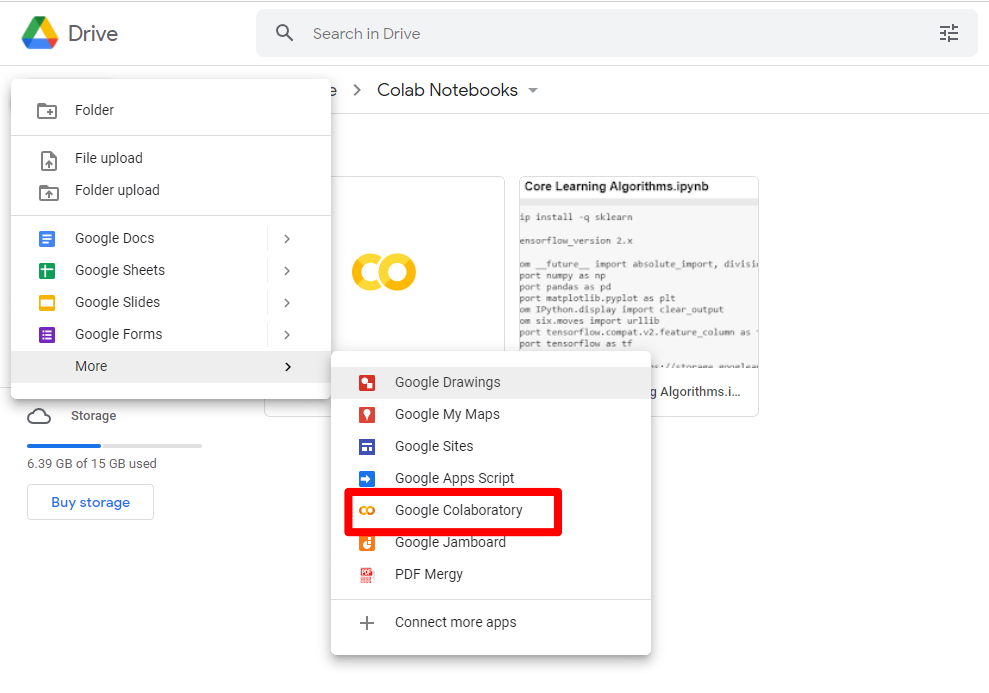Image resolution: width=989 pixels, height=693 pixels.
Task: Open search options filter icon
Action: [x=948, y=33]
